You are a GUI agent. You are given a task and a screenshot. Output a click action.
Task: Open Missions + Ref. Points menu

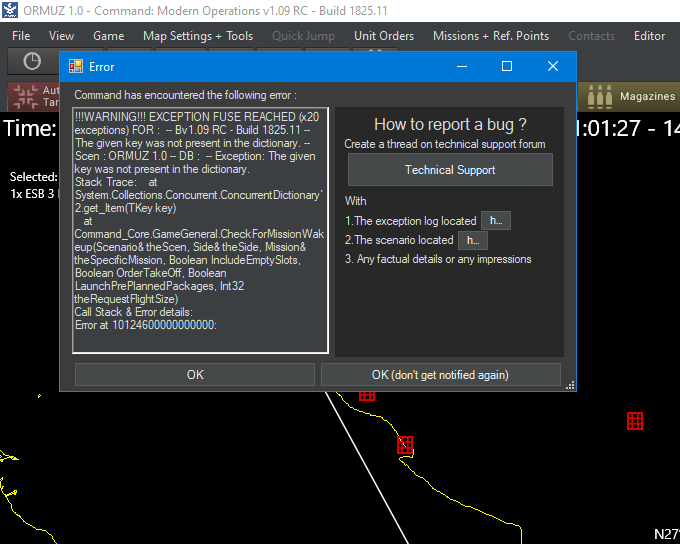point(491,36)
